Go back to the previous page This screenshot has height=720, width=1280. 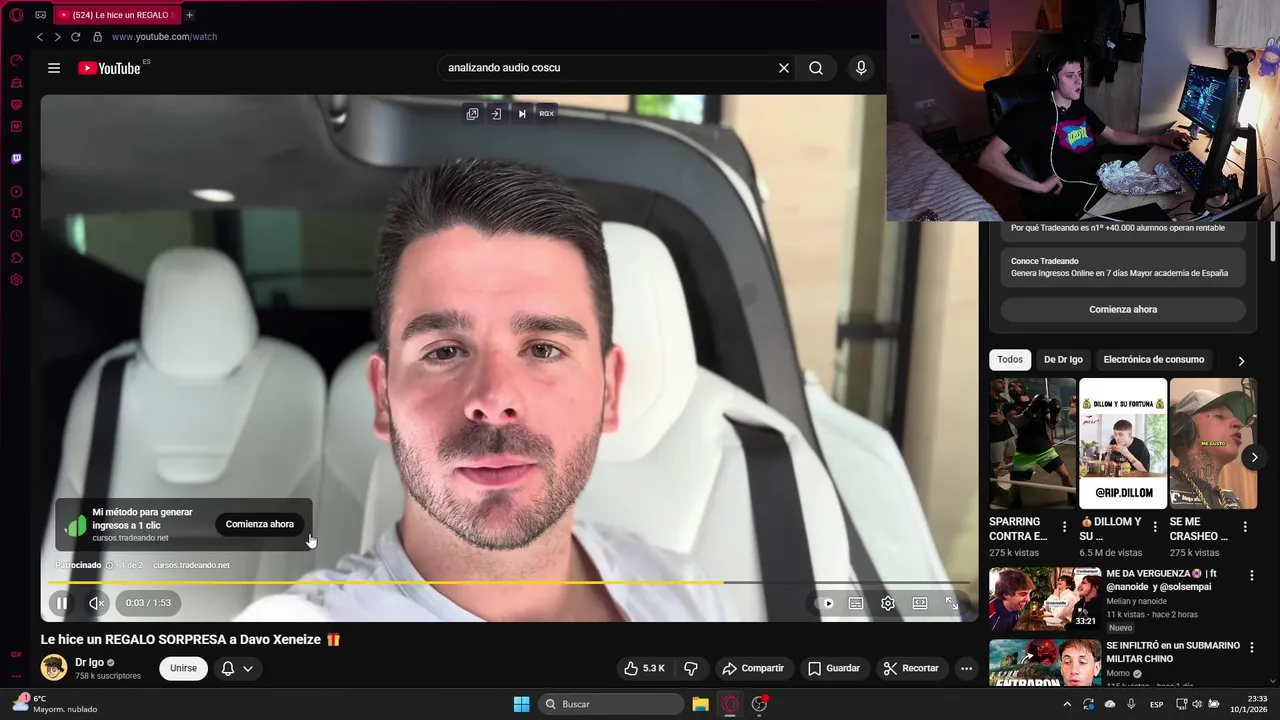click(x=40, y=37)
